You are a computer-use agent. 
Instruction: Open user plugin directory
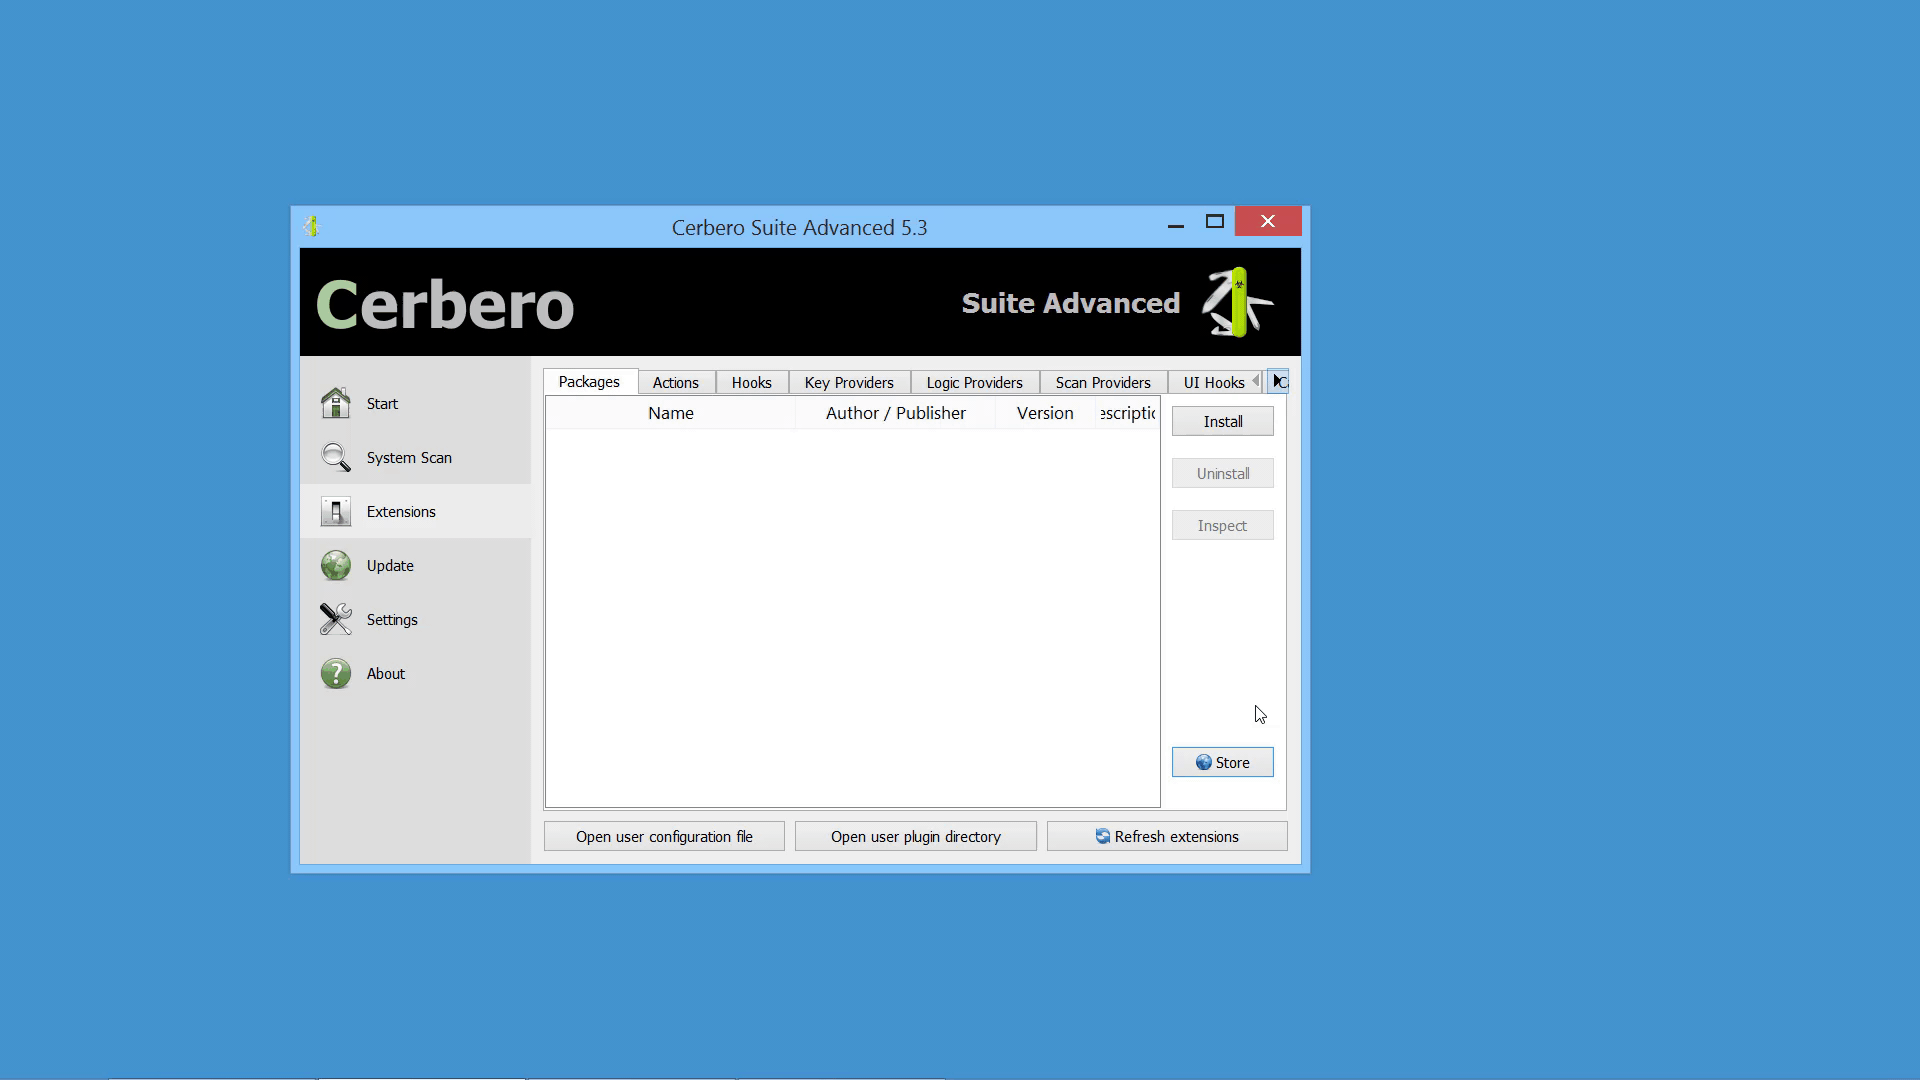pyautogui.click(x=915, y=836)
